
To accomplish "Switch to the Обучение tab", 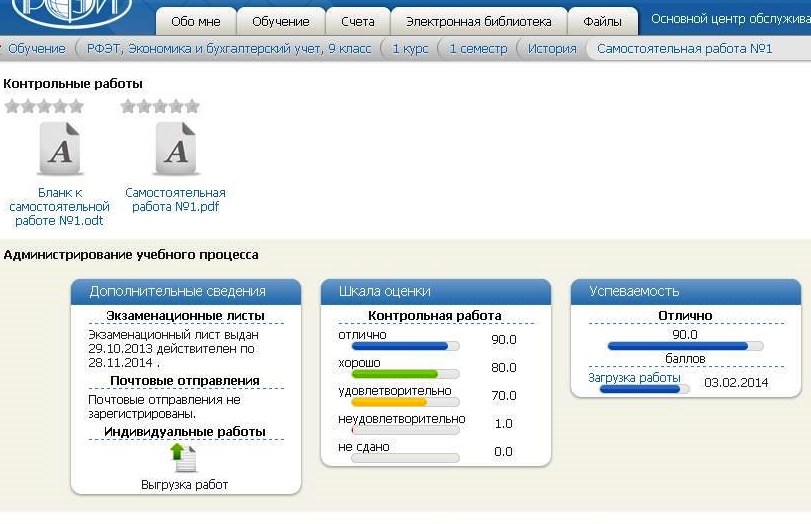I will tap(280, 21).
